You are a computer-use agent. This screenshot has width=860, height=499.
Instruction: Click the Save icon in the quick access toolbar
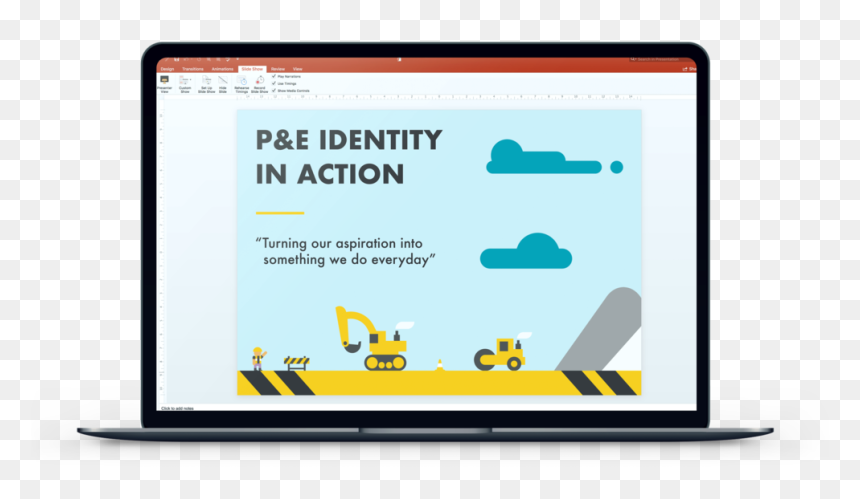tap(177, 59)
